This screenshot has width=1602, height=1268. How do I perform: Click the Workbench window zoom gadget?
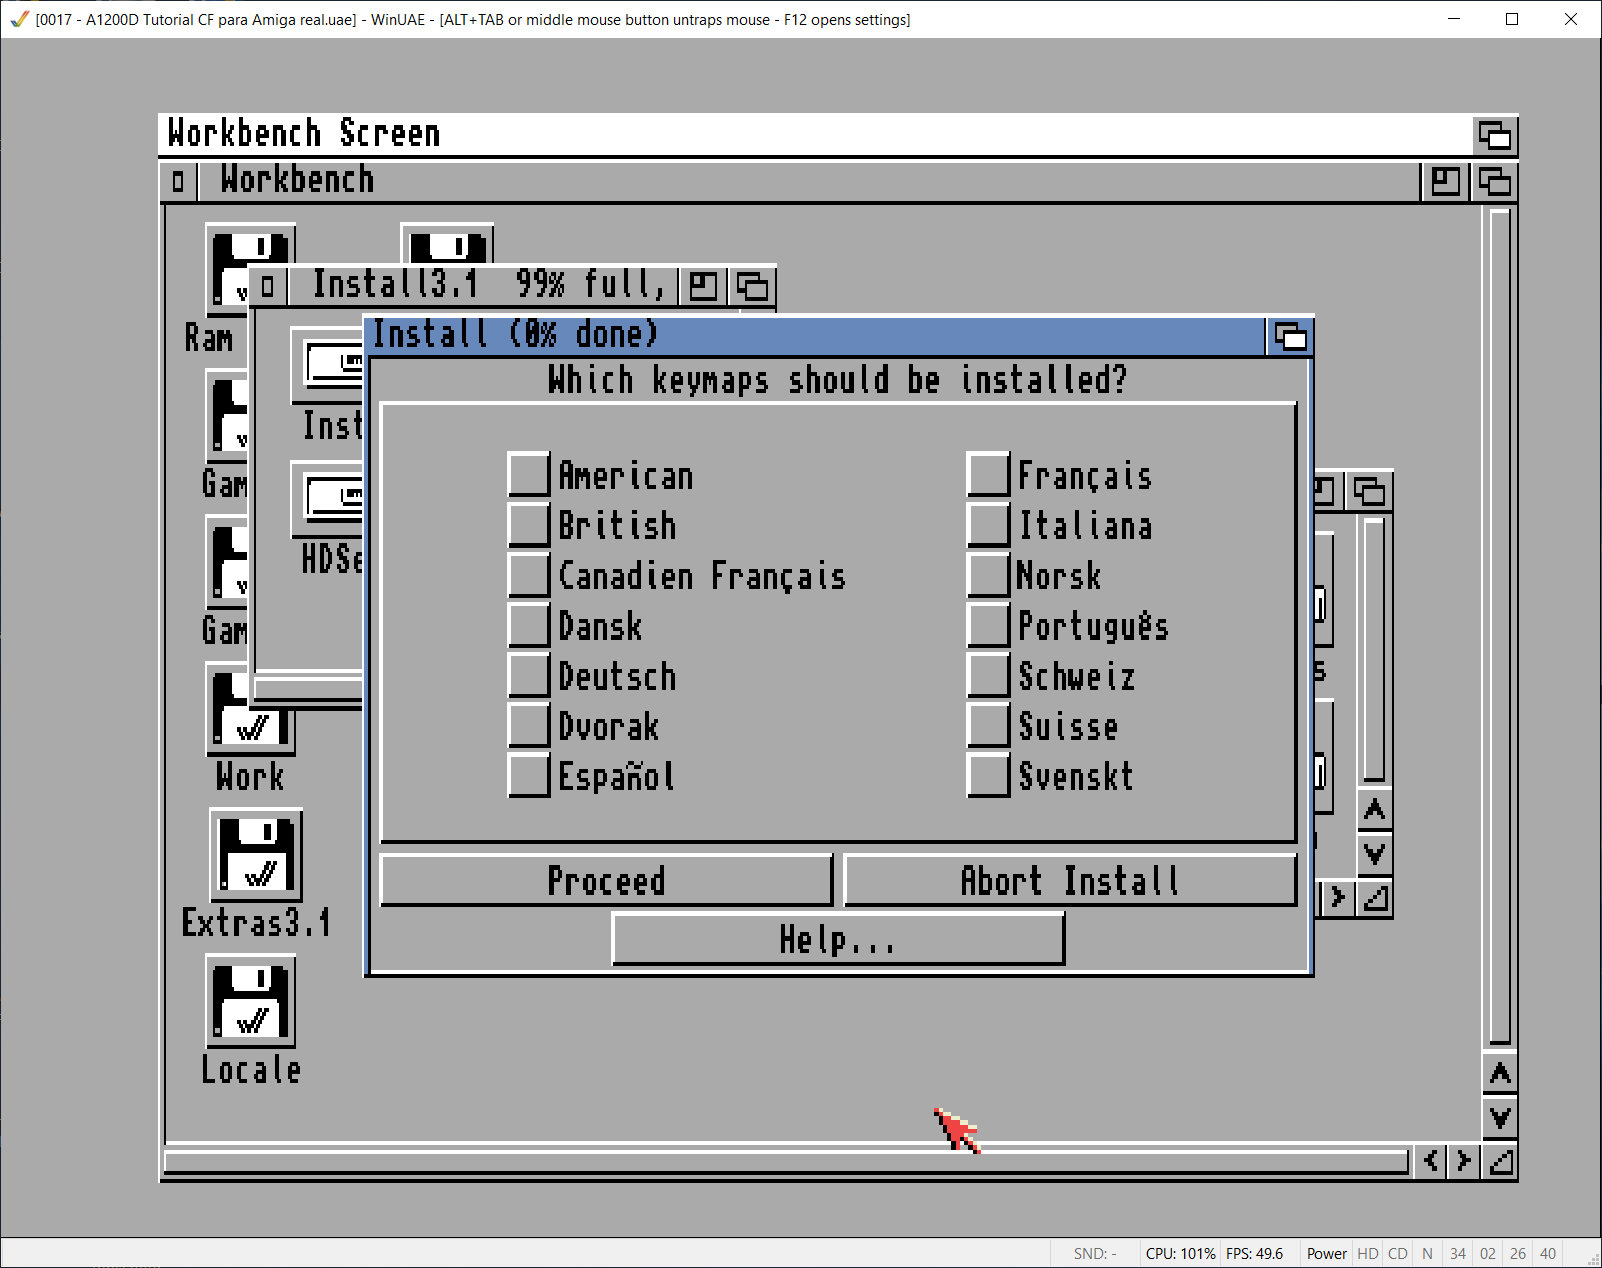click(x=1445, y=181)
